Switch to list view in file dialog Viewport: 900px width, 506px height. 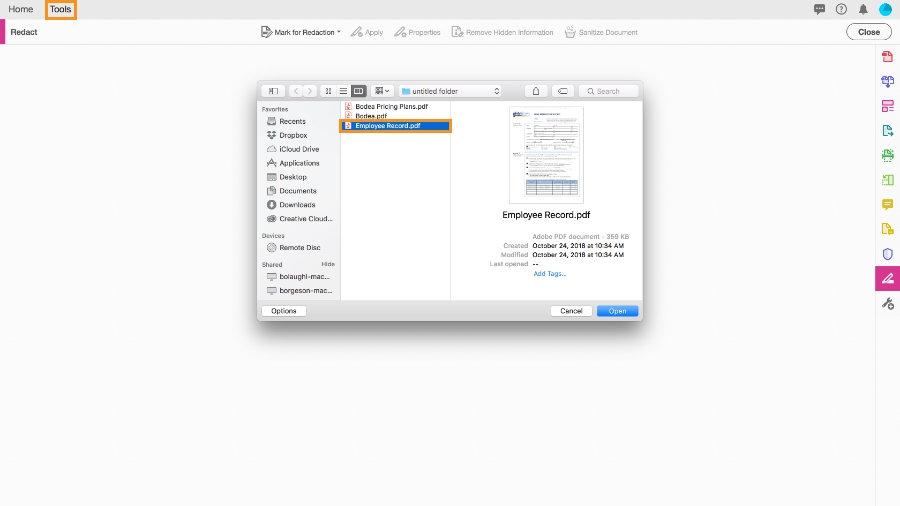(343, 91)
